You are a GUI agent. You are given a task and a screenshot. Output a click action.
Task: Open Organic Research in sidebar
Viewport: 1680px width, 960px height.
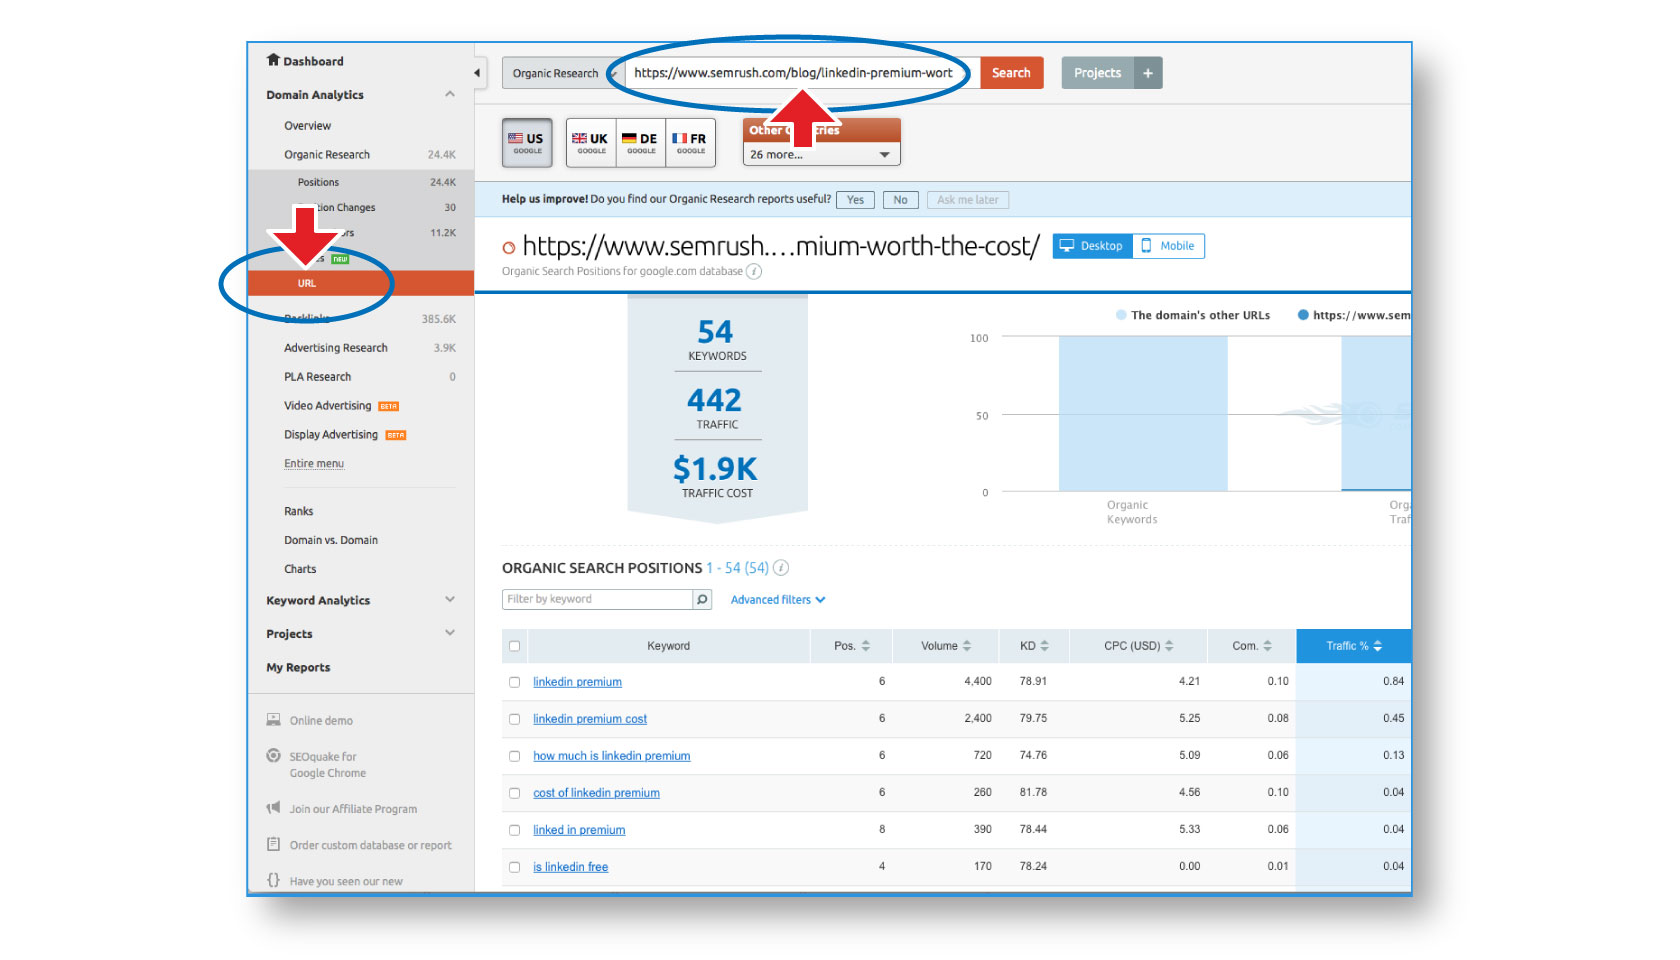[x=327, y=155]
